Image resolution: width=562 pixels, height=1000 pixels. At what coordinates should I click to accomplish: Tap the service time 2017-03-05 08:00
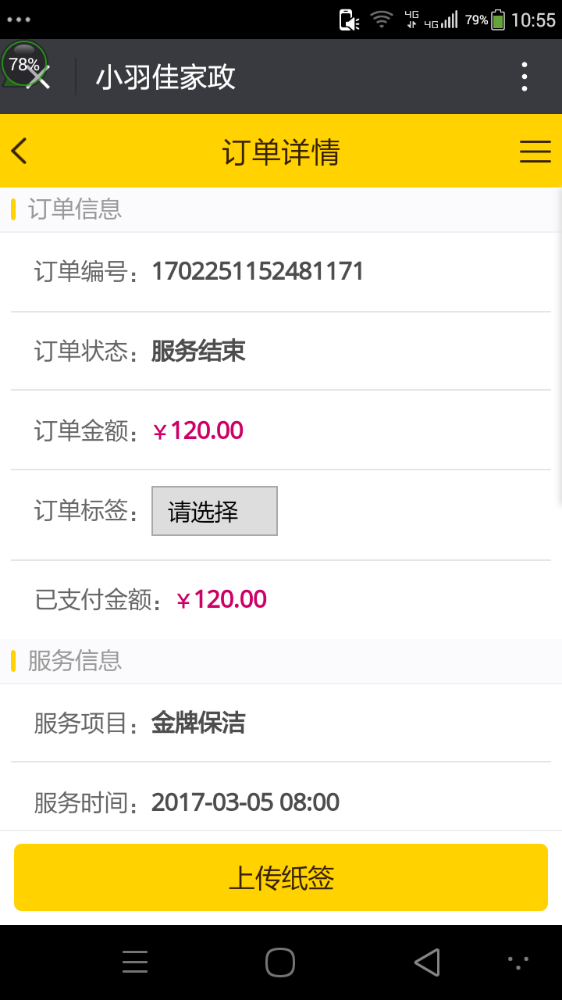[245, 802]
